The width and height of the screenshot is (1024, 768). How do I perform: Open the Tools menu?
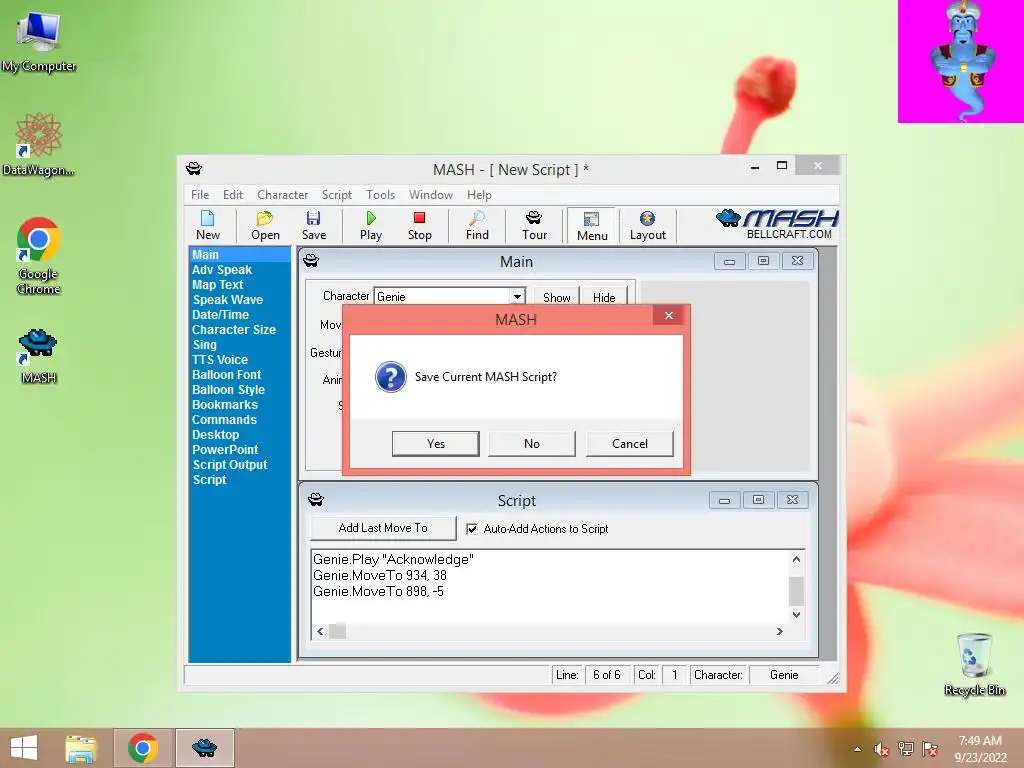(x=380, y=195)
